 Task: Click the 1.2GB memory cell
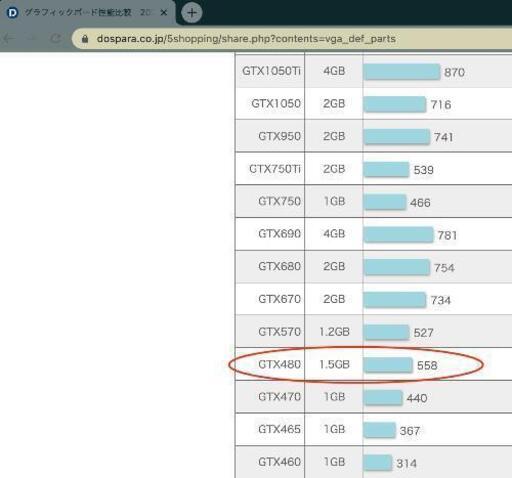click(334, 331)
